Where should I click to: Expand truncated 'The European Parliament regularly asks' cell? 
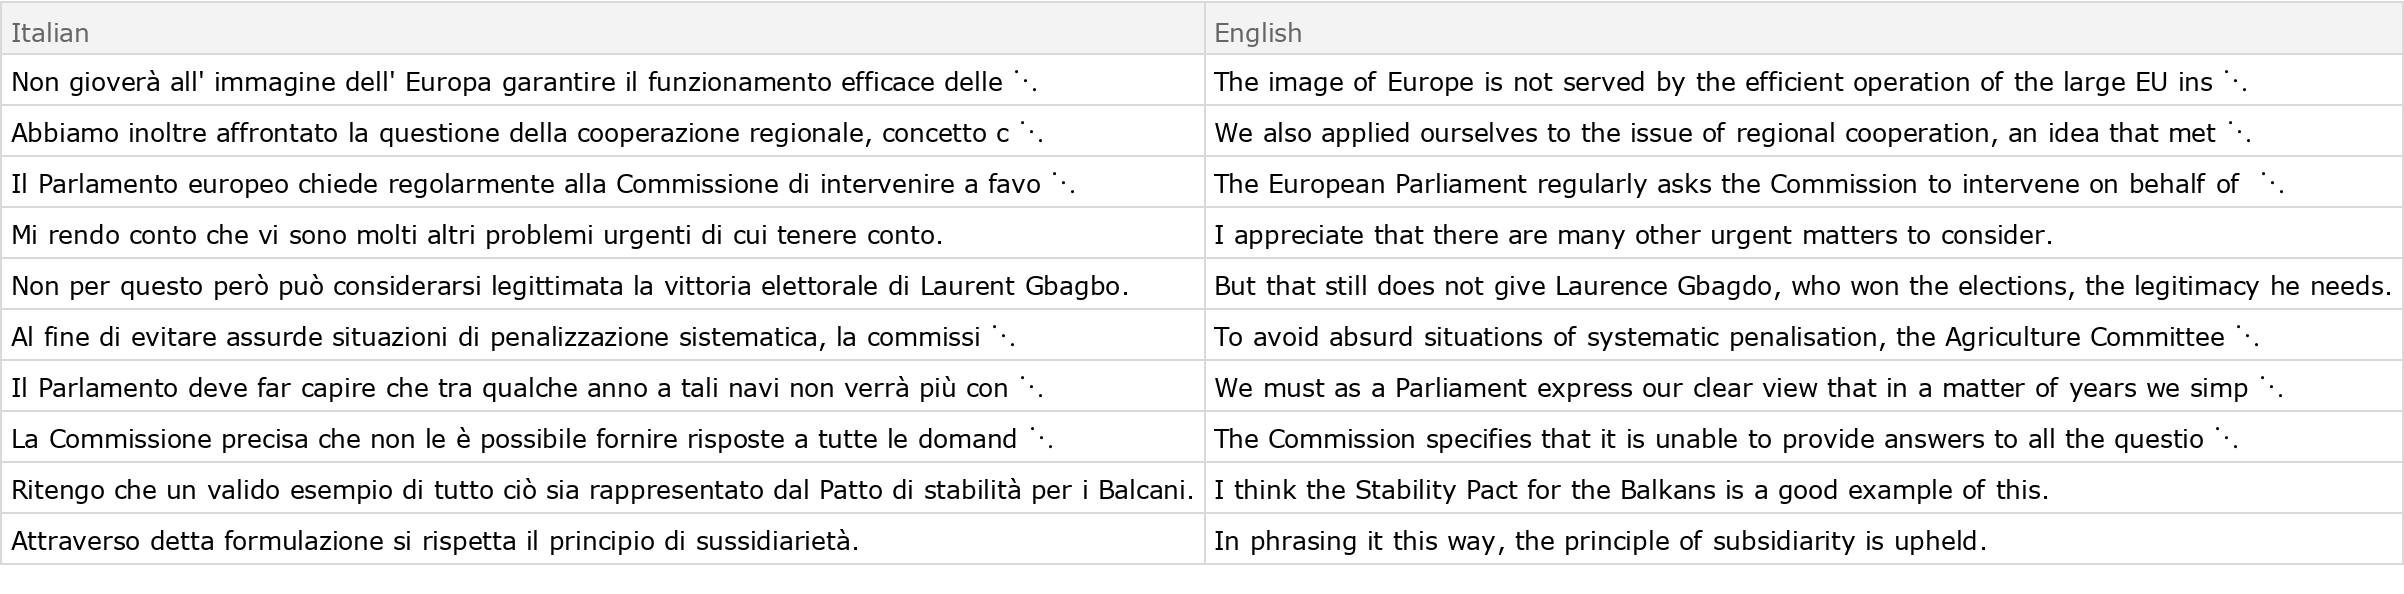click(2272, 183)
